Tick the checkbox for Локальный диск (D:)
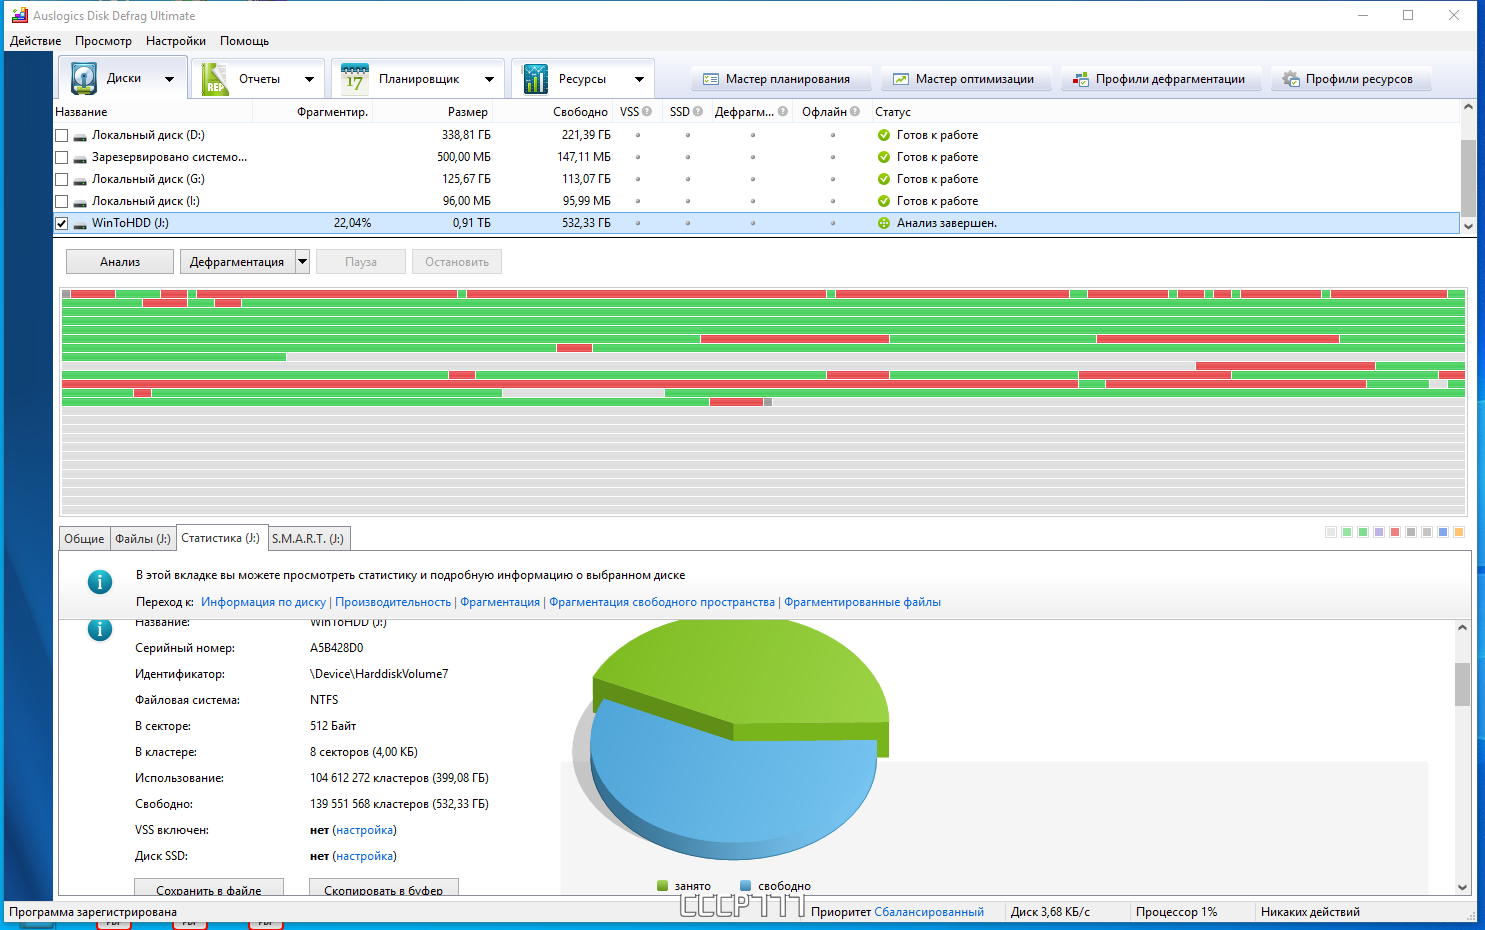The height and width of the screenshot is (930, 1485). coord(62,135)
